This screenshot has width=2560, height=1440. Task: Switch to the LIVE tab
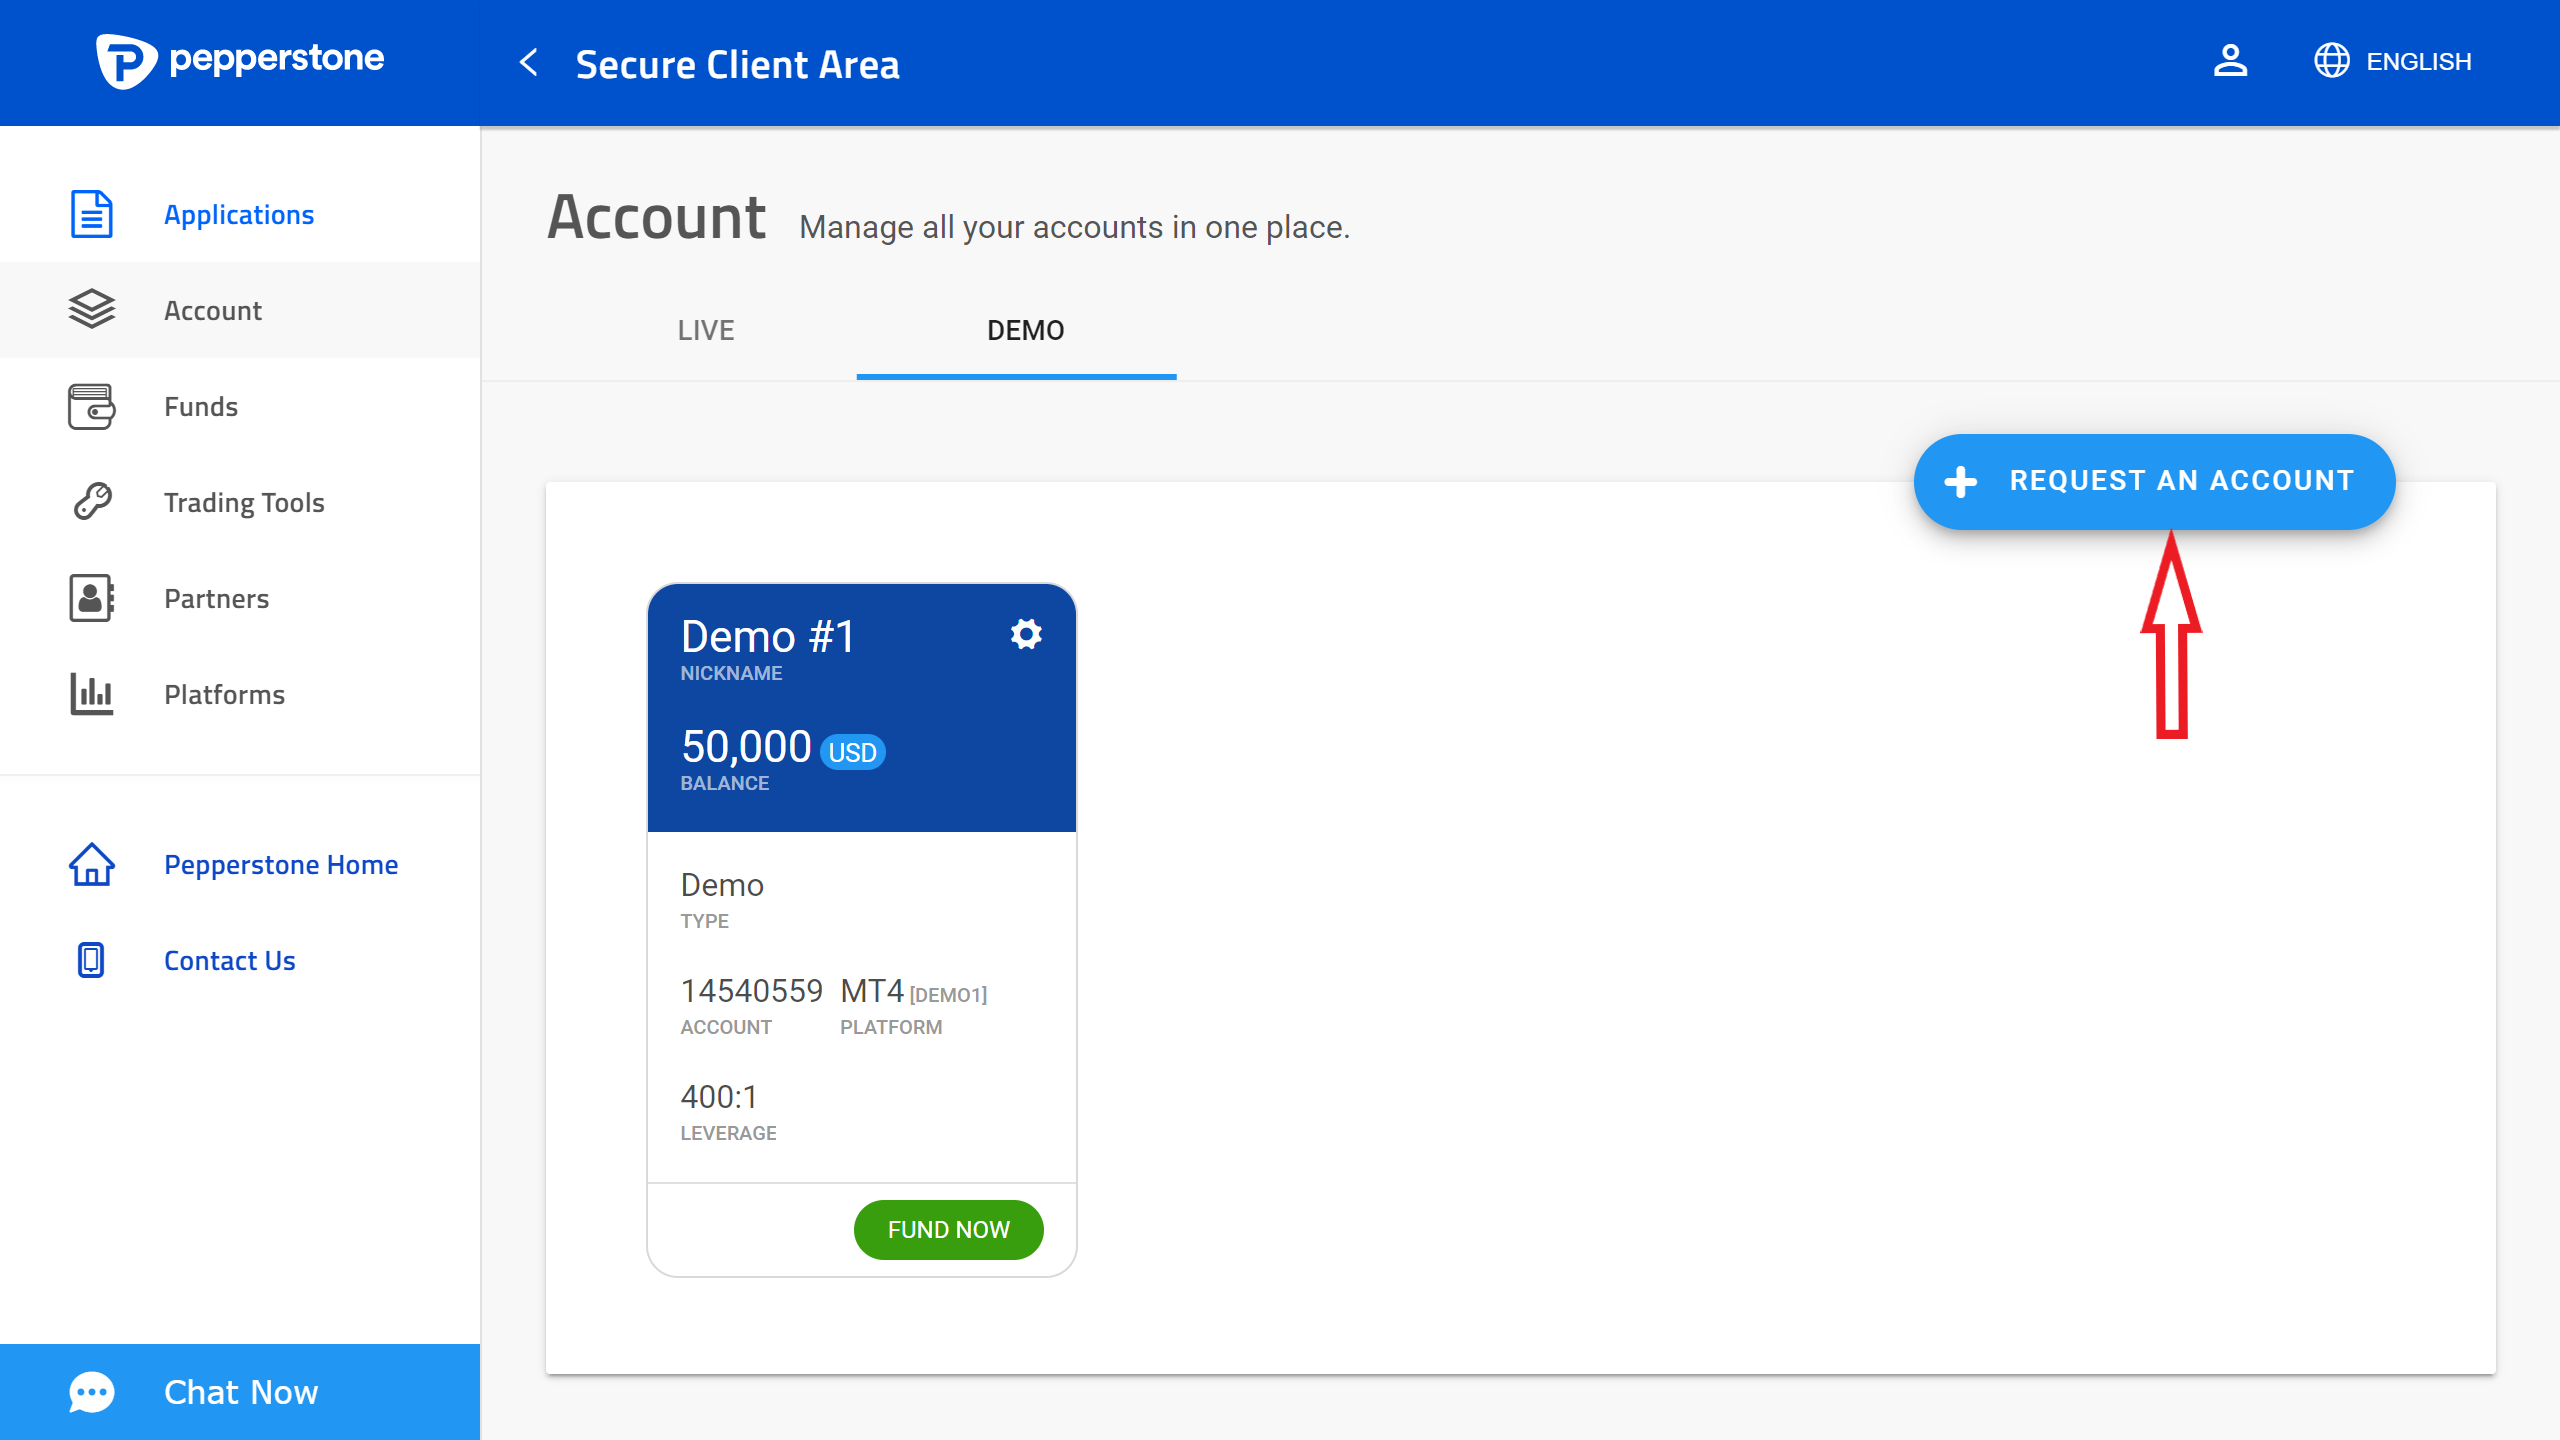coord(706,330)
